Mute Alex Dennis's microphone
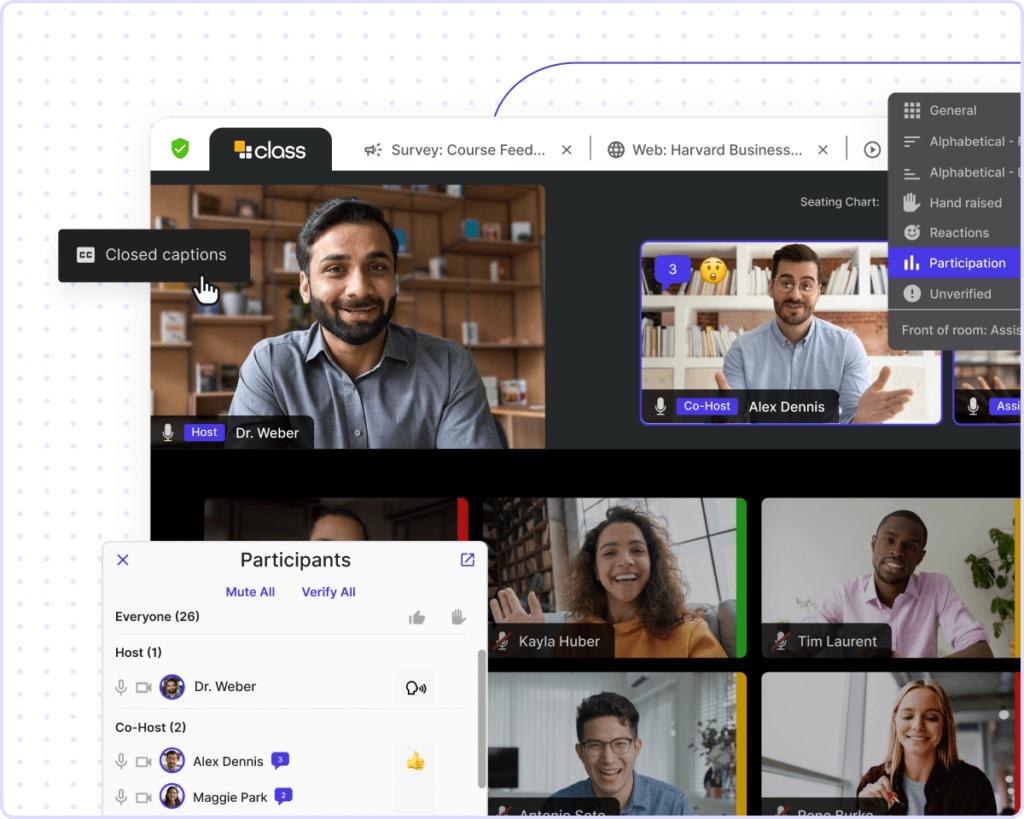Viewport: 1024px width, 819px height. pos(121,761)
